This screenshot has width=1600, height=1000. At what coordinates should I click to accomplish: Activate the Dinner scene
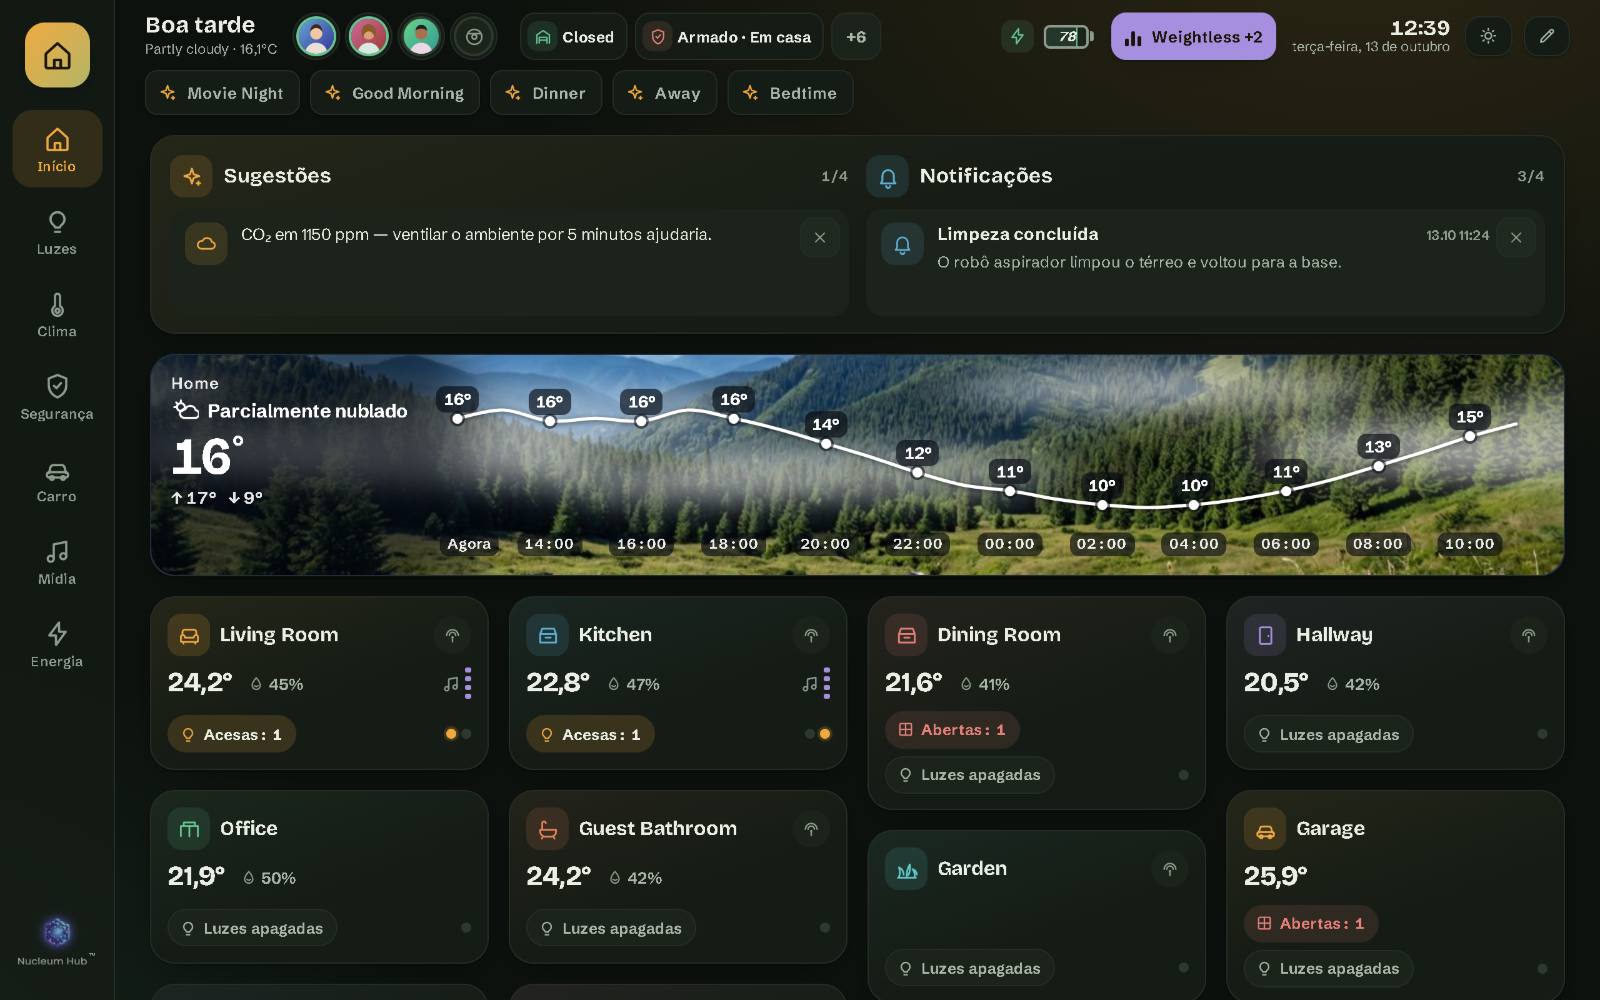pos(546,93)
